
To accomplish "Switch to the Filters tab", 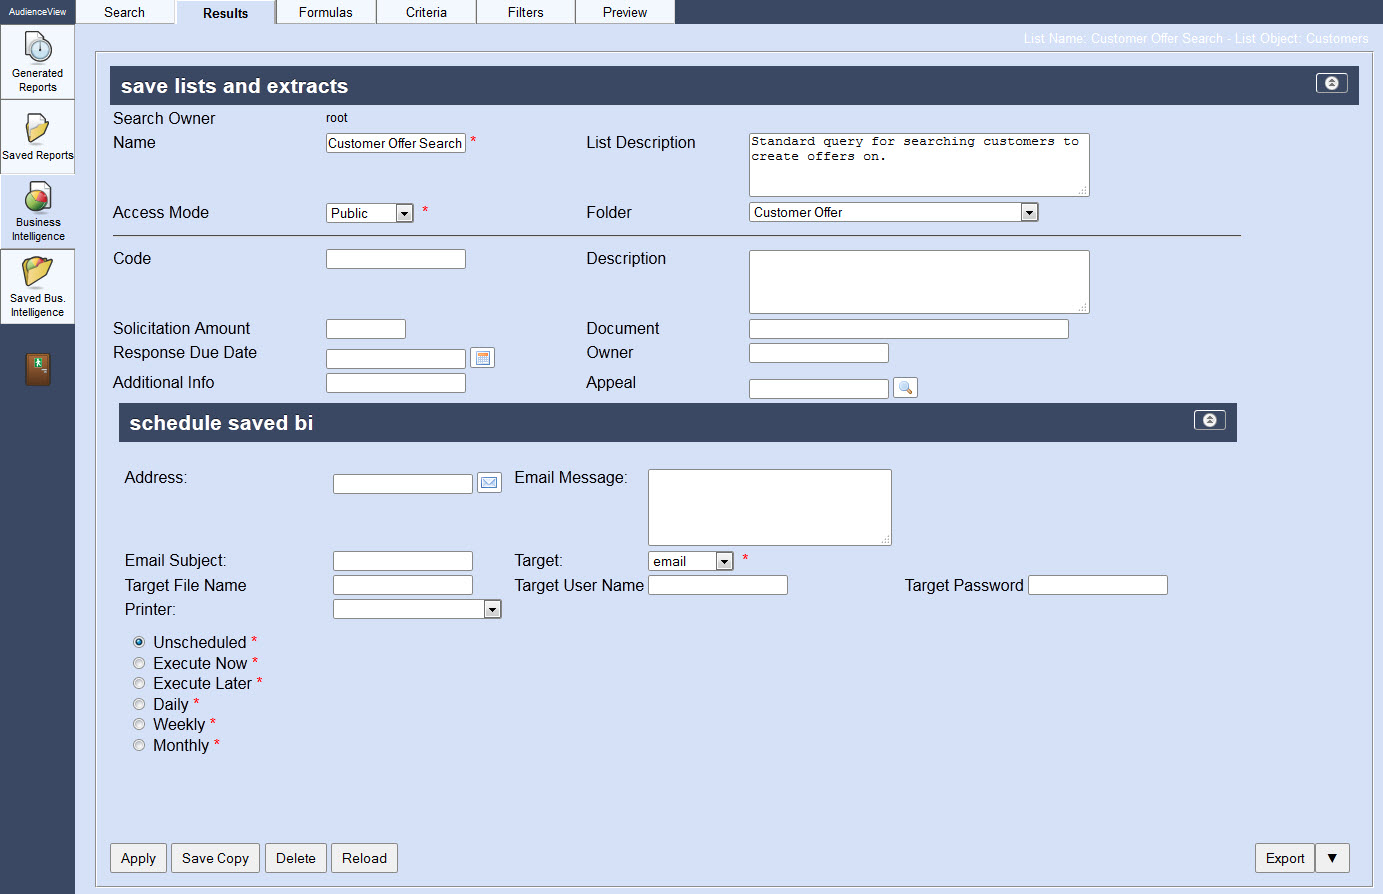I will point(526,12).
